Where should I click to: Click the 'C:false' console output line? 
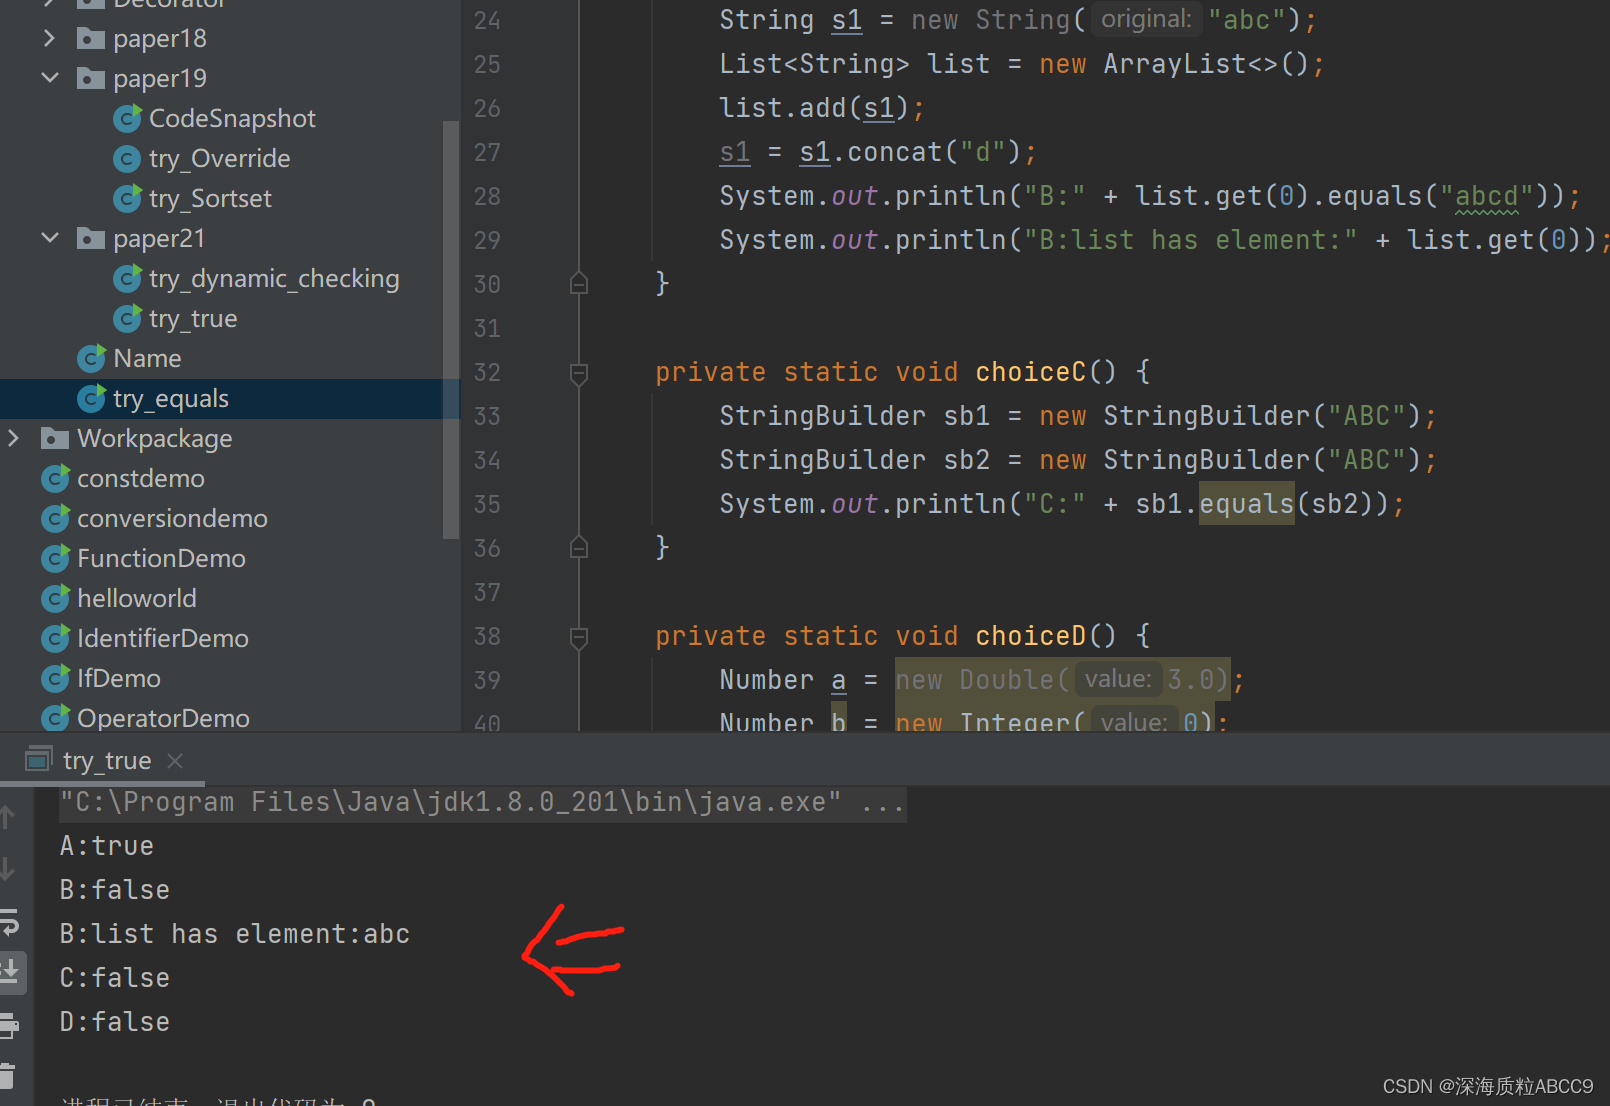click(x=115, y=978)
